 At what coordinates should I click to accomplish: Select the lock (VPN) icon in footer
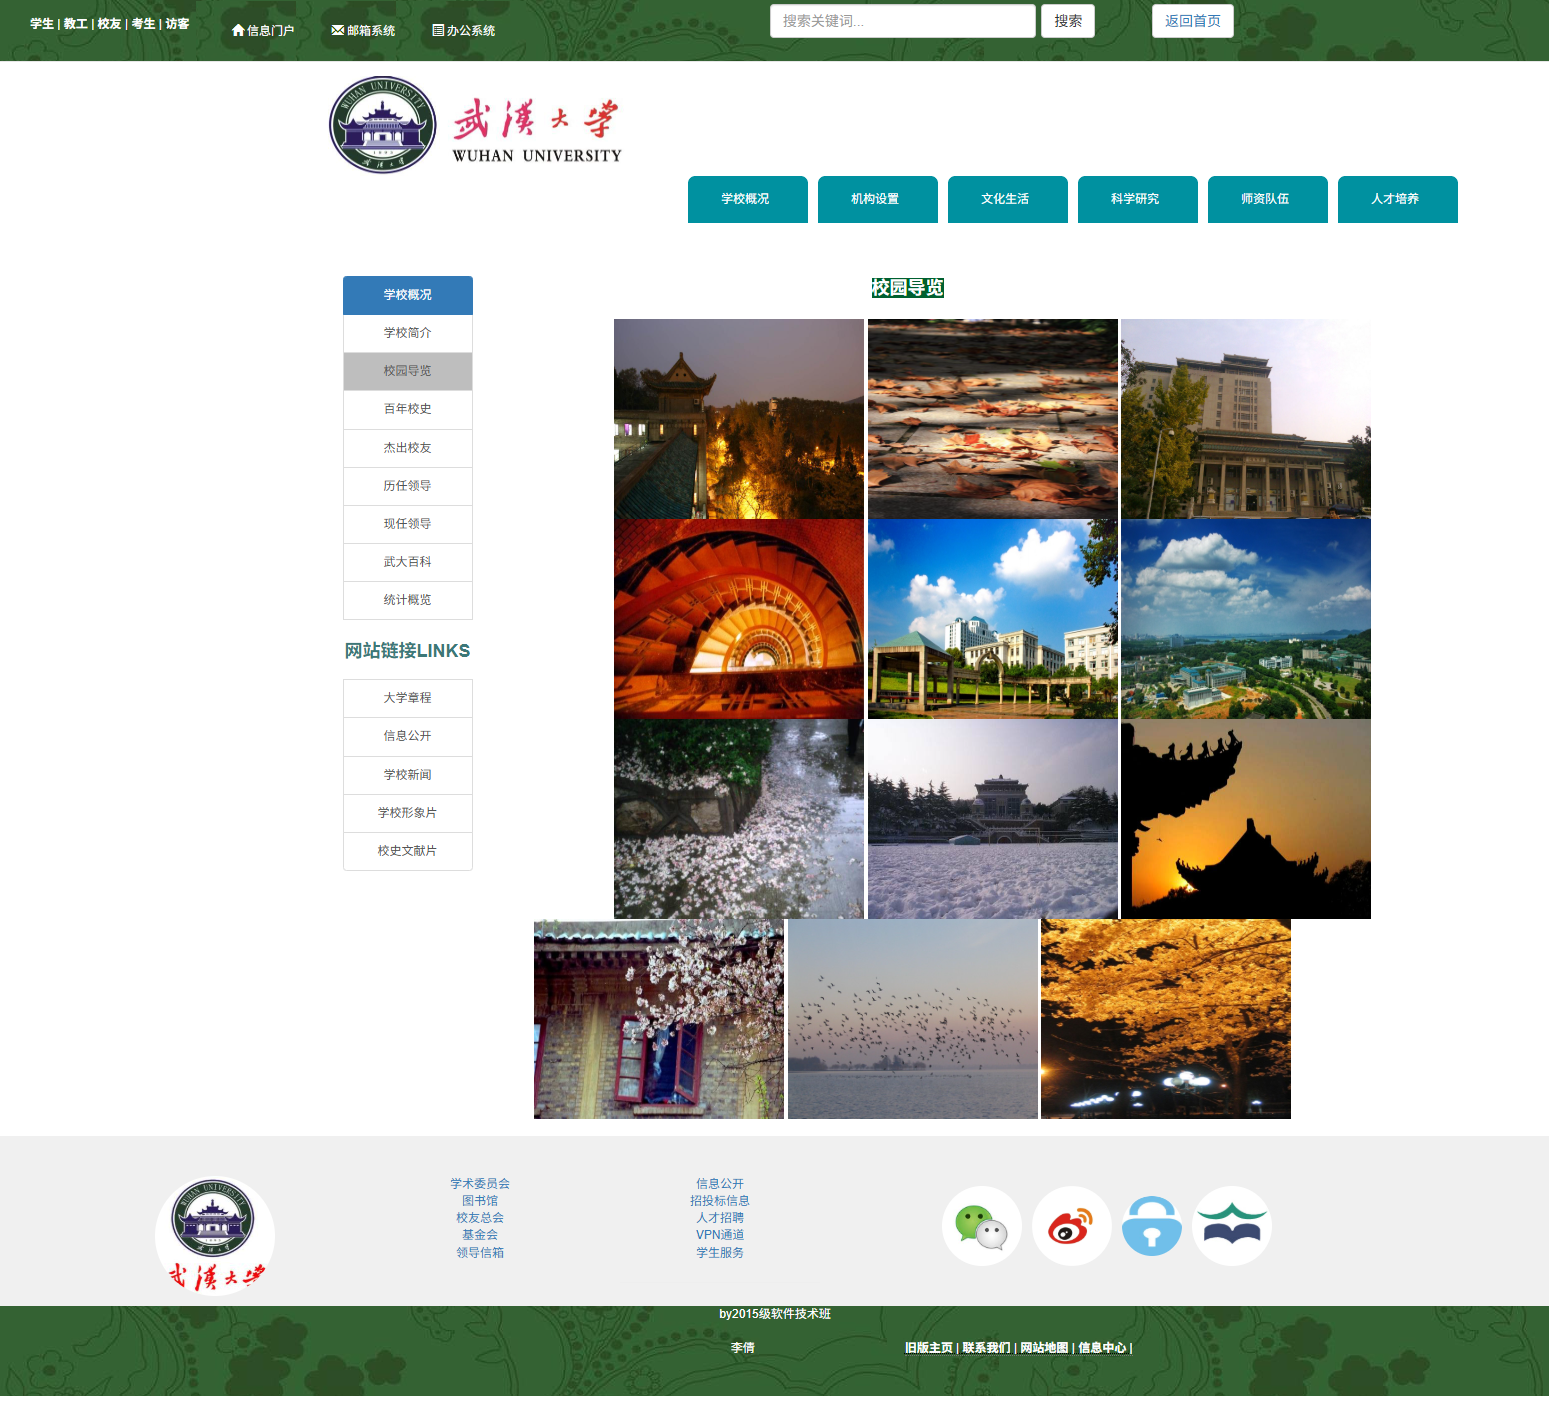1152,1225
